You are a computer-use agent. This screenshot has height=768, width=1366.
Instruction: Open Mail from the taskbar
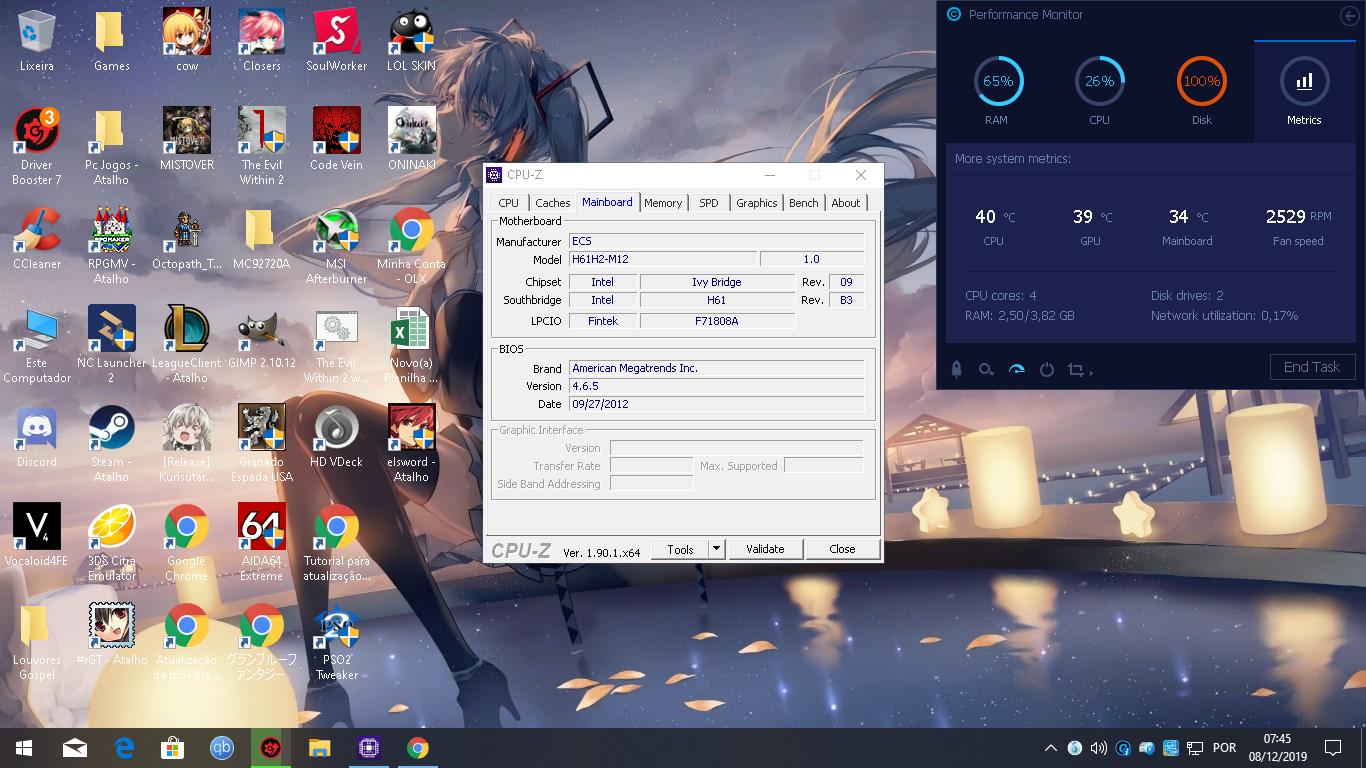[x=75, y=748]
